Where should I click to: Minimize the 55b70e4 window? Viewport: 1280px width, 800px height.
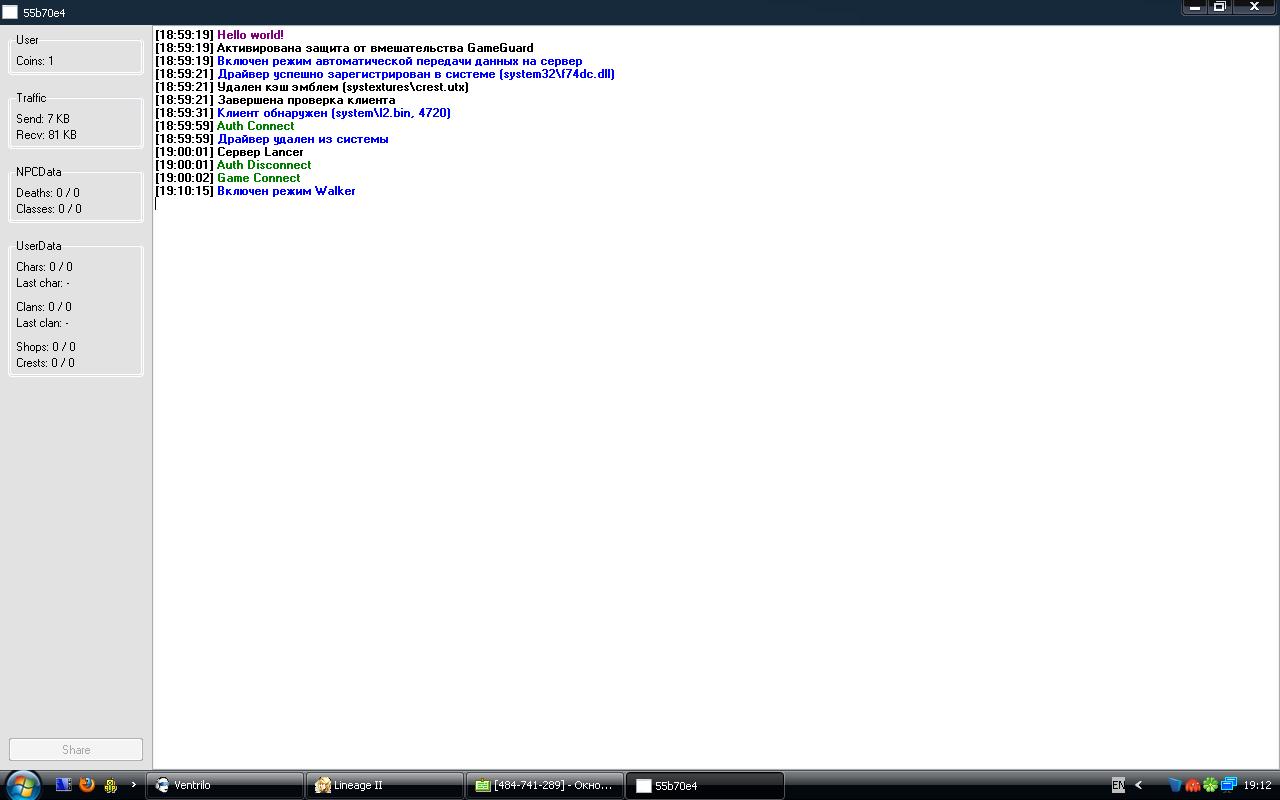1195,7
